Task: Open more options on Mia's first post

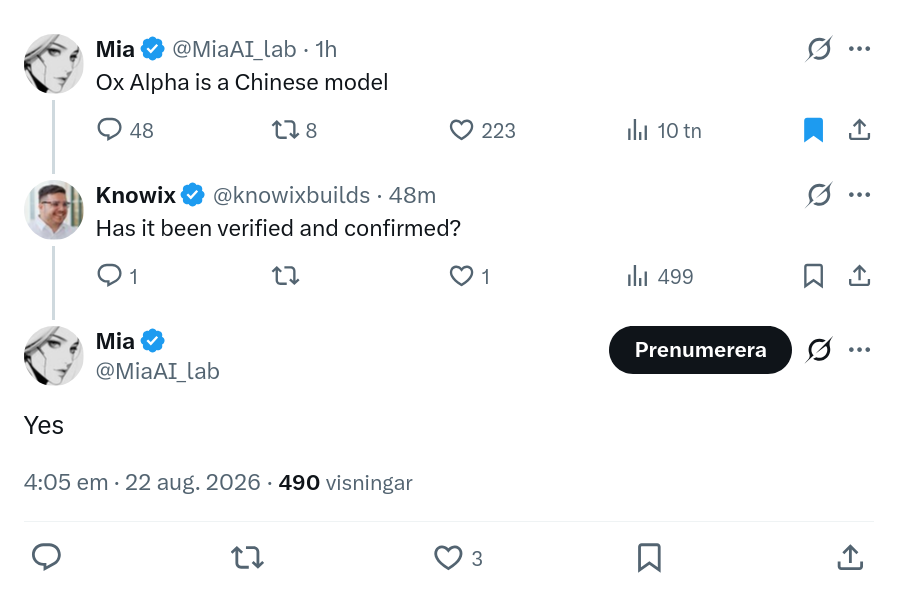Action: [x=859, y=49]
